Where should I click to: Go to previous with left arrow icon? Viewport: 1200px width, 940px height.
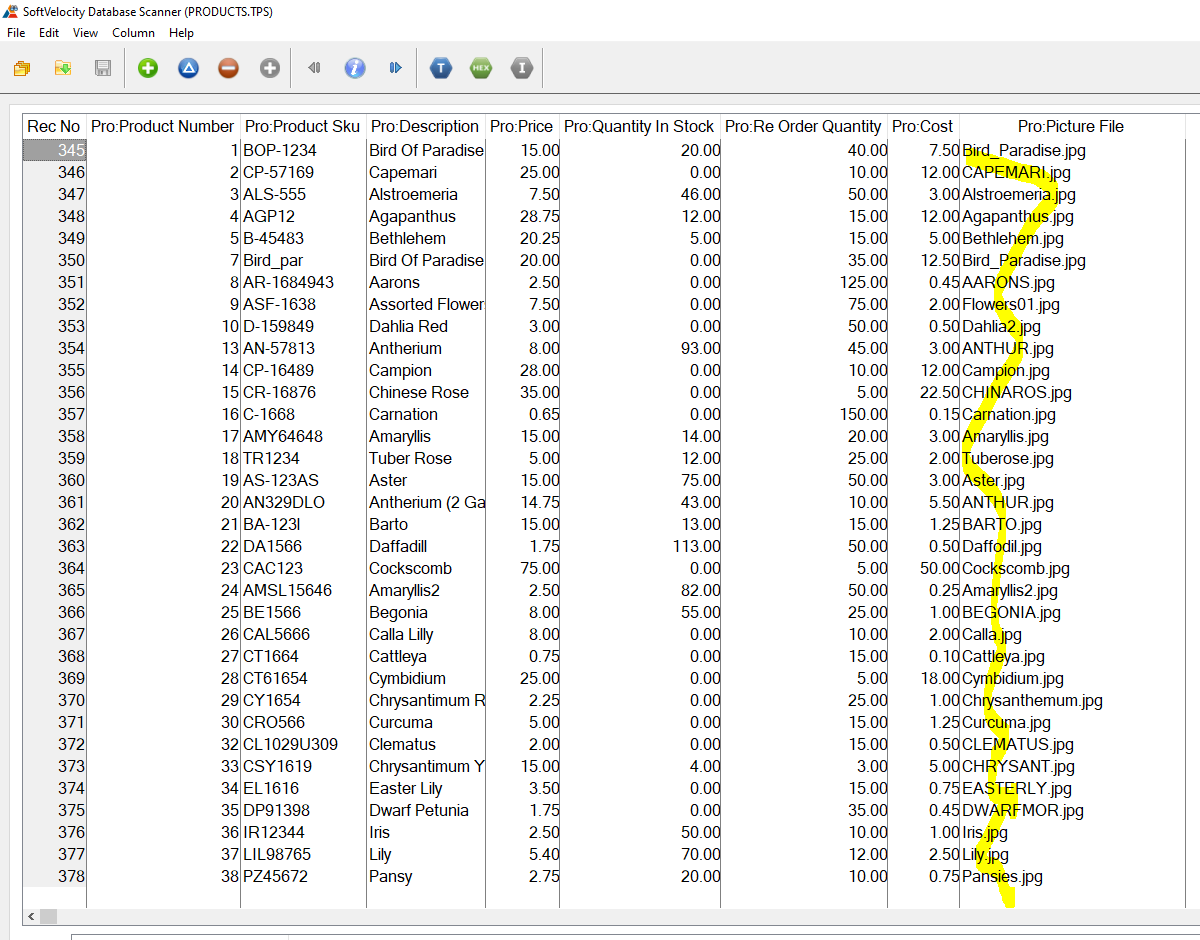[x=314, y=68]
